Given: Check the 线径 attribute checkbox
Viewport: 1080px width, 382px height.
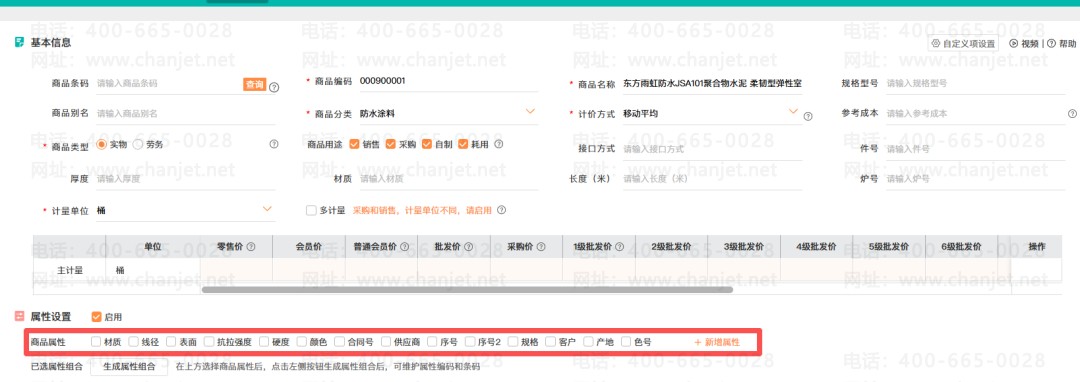Looking at the screenshot, I should click(134, 341).
